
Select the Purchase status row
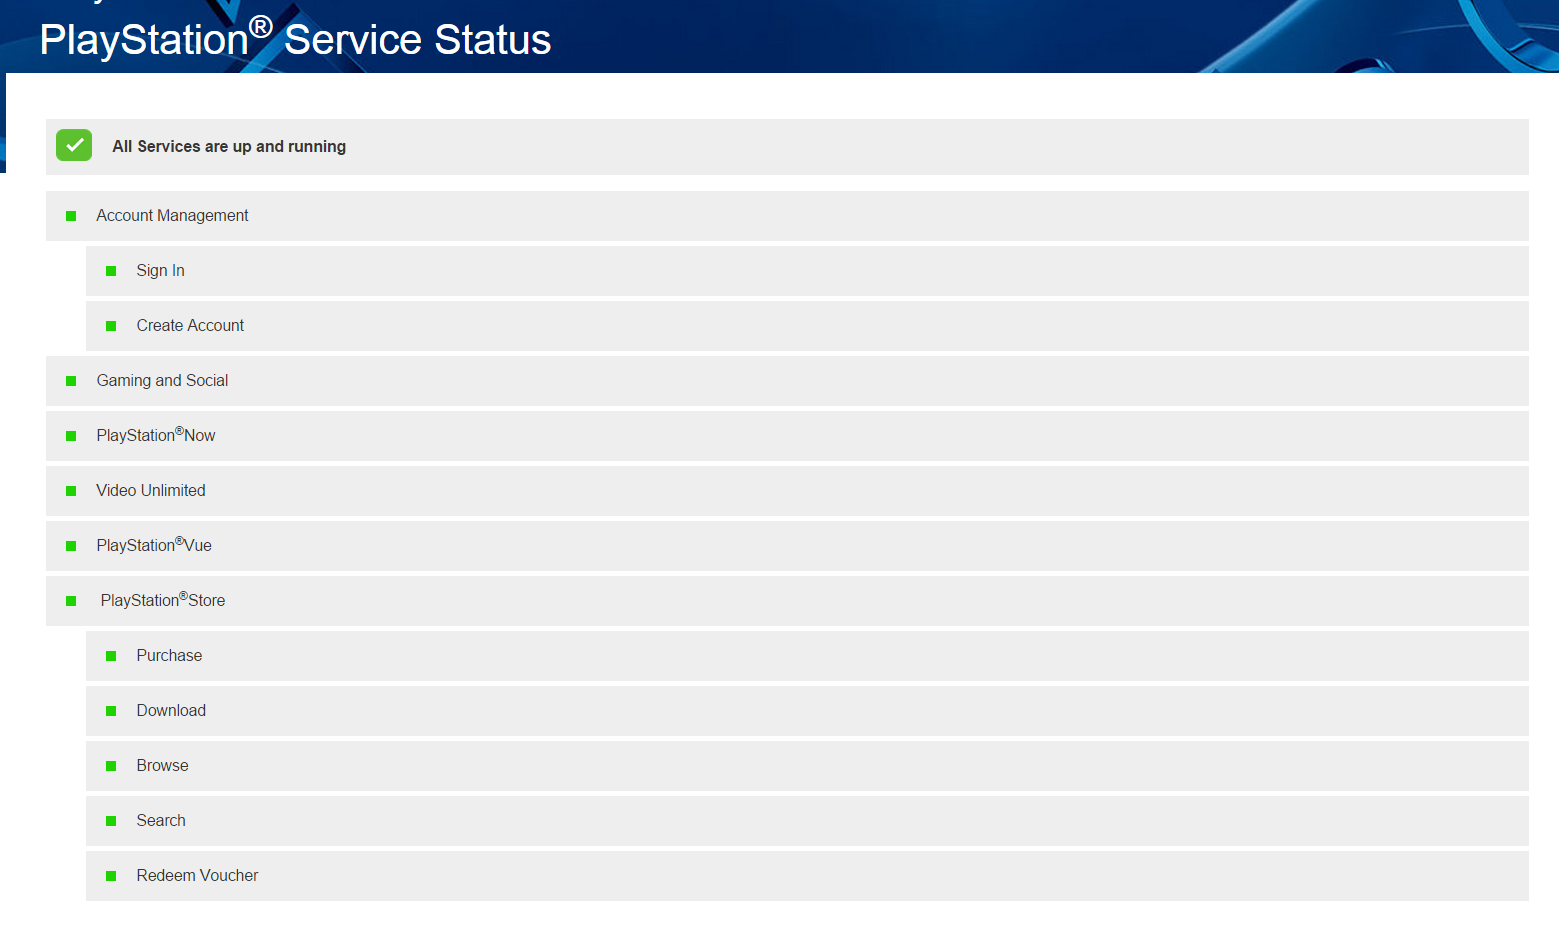click(x=807, y=656)
